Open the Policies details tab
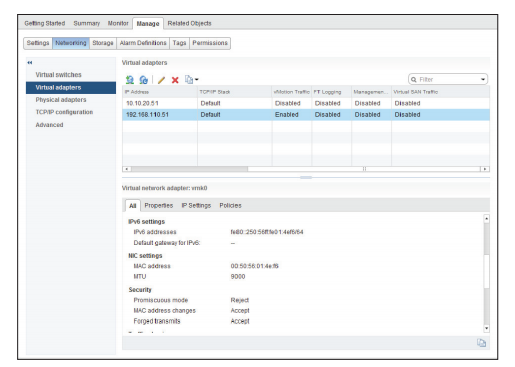The height and width of the screenshot is (367, 515). (230, 206)
